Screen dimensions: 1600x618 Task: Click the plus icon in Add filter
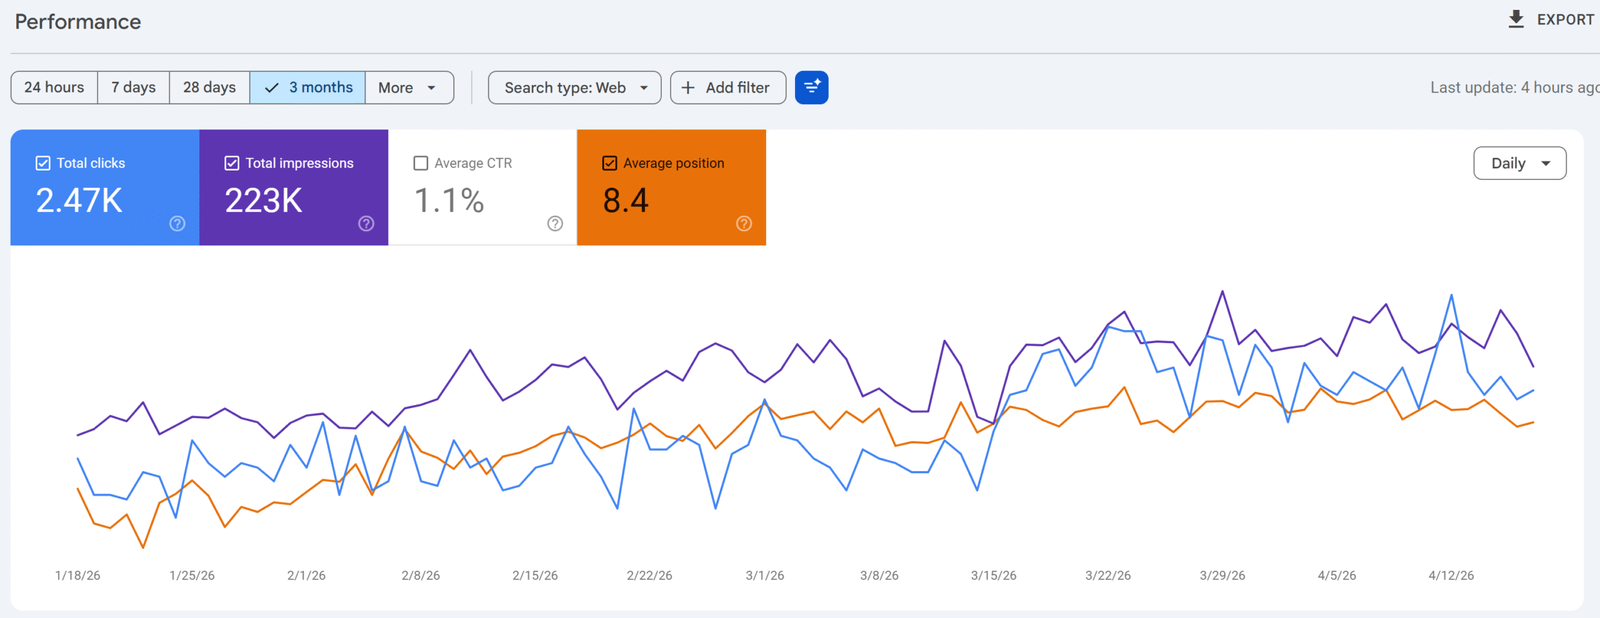pyautogui.click(x=688, y=88)
